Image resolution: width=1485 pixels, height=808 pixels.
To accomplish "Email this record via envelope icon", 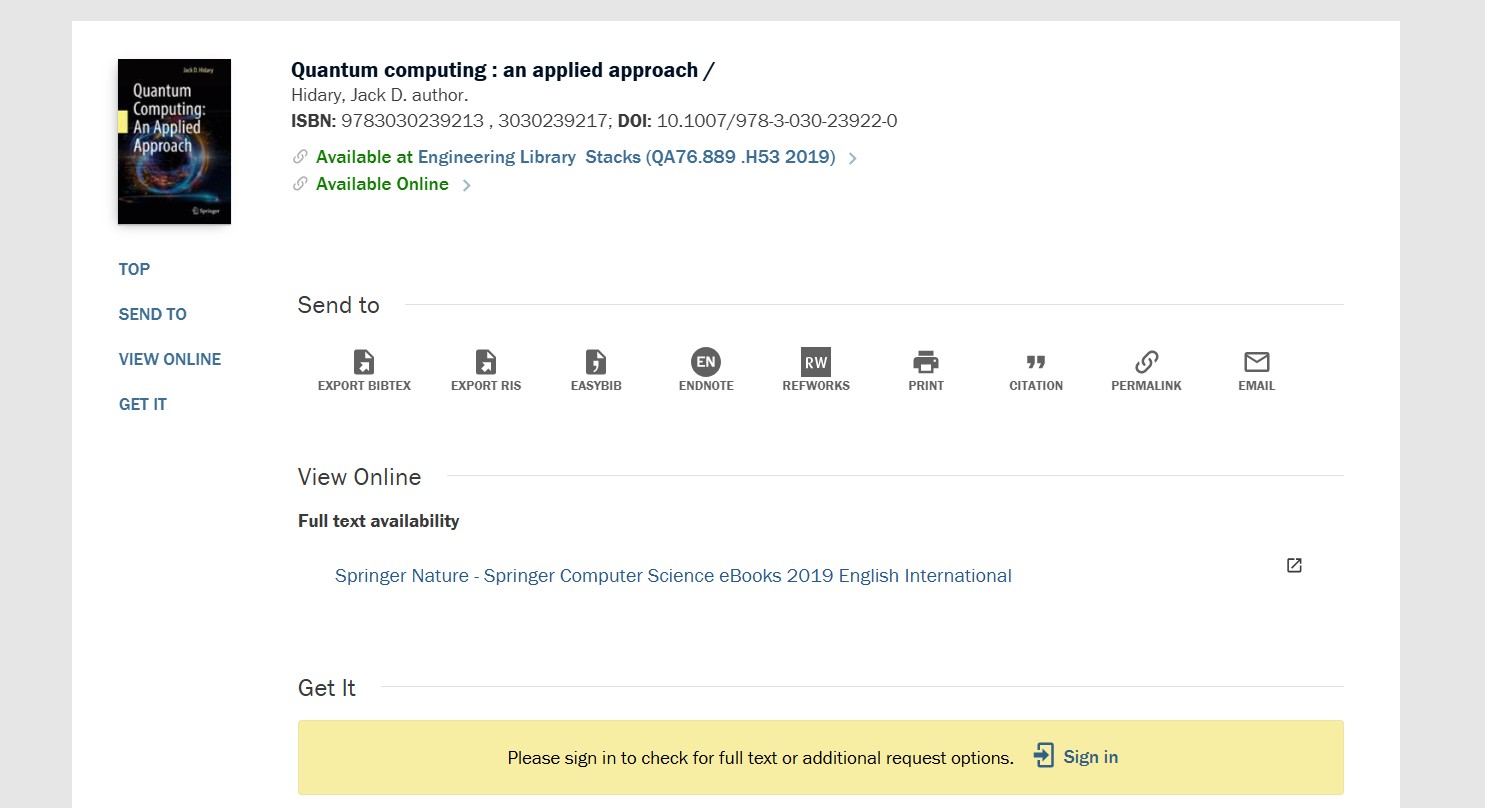I will pyautogui.click(x=1256, y=362).
